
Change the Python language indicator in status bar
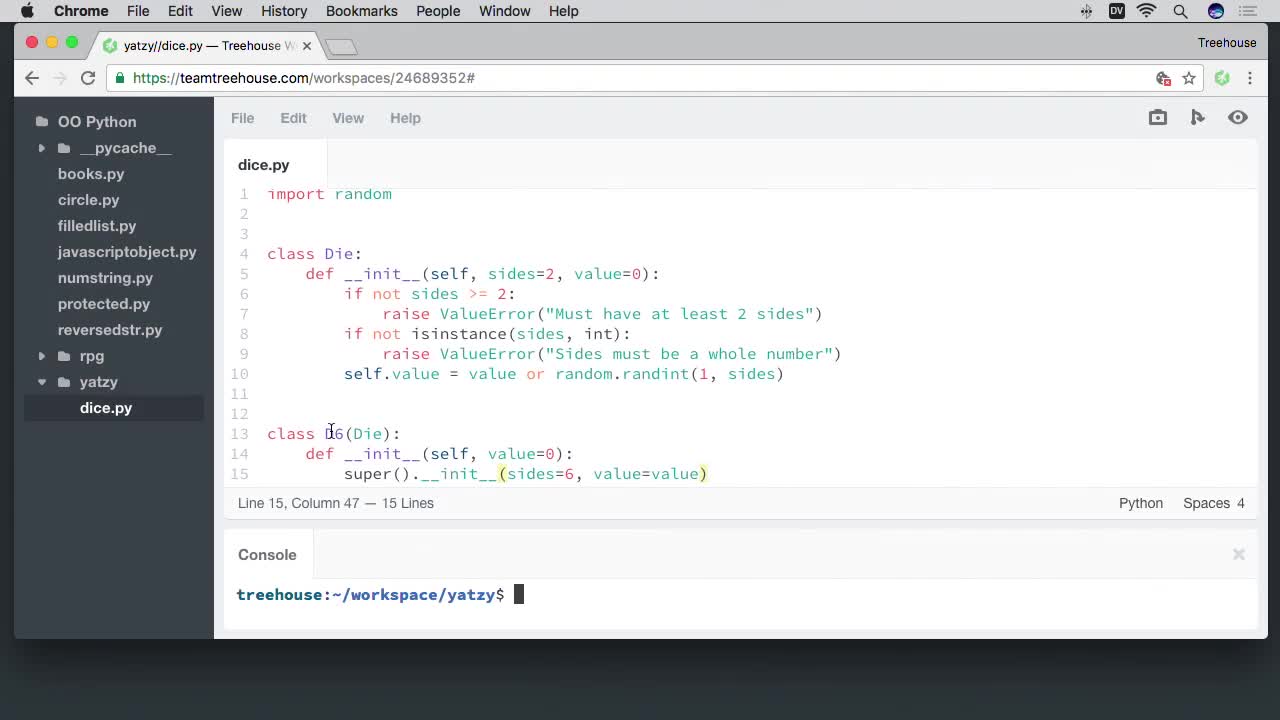click(x=1140, y=503)
